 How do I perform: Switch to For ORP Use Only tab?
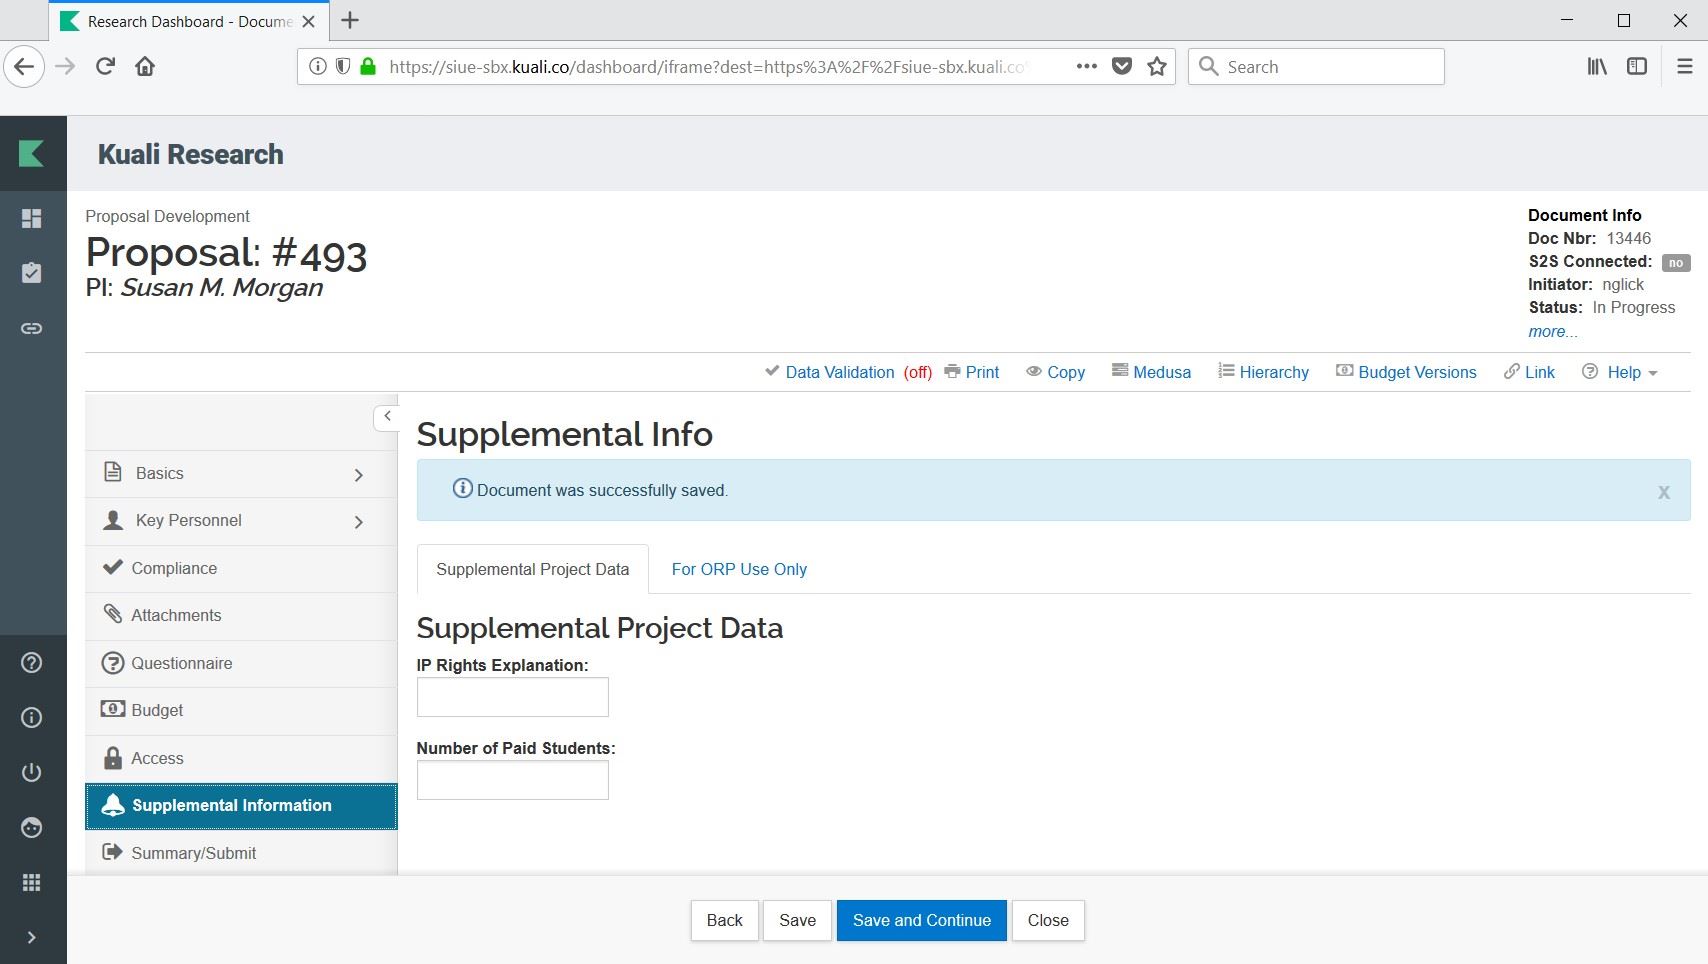pyautogui.click(x=739, y=569)
